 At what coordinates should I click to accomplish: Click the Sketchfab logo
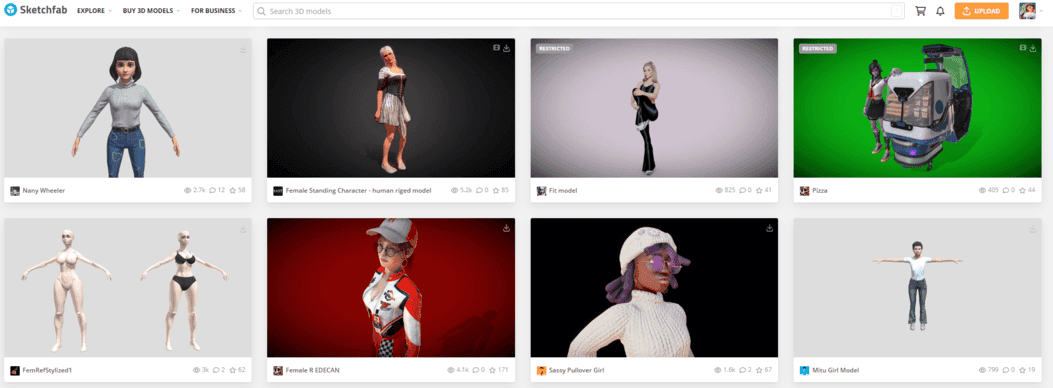click(36, 10)
